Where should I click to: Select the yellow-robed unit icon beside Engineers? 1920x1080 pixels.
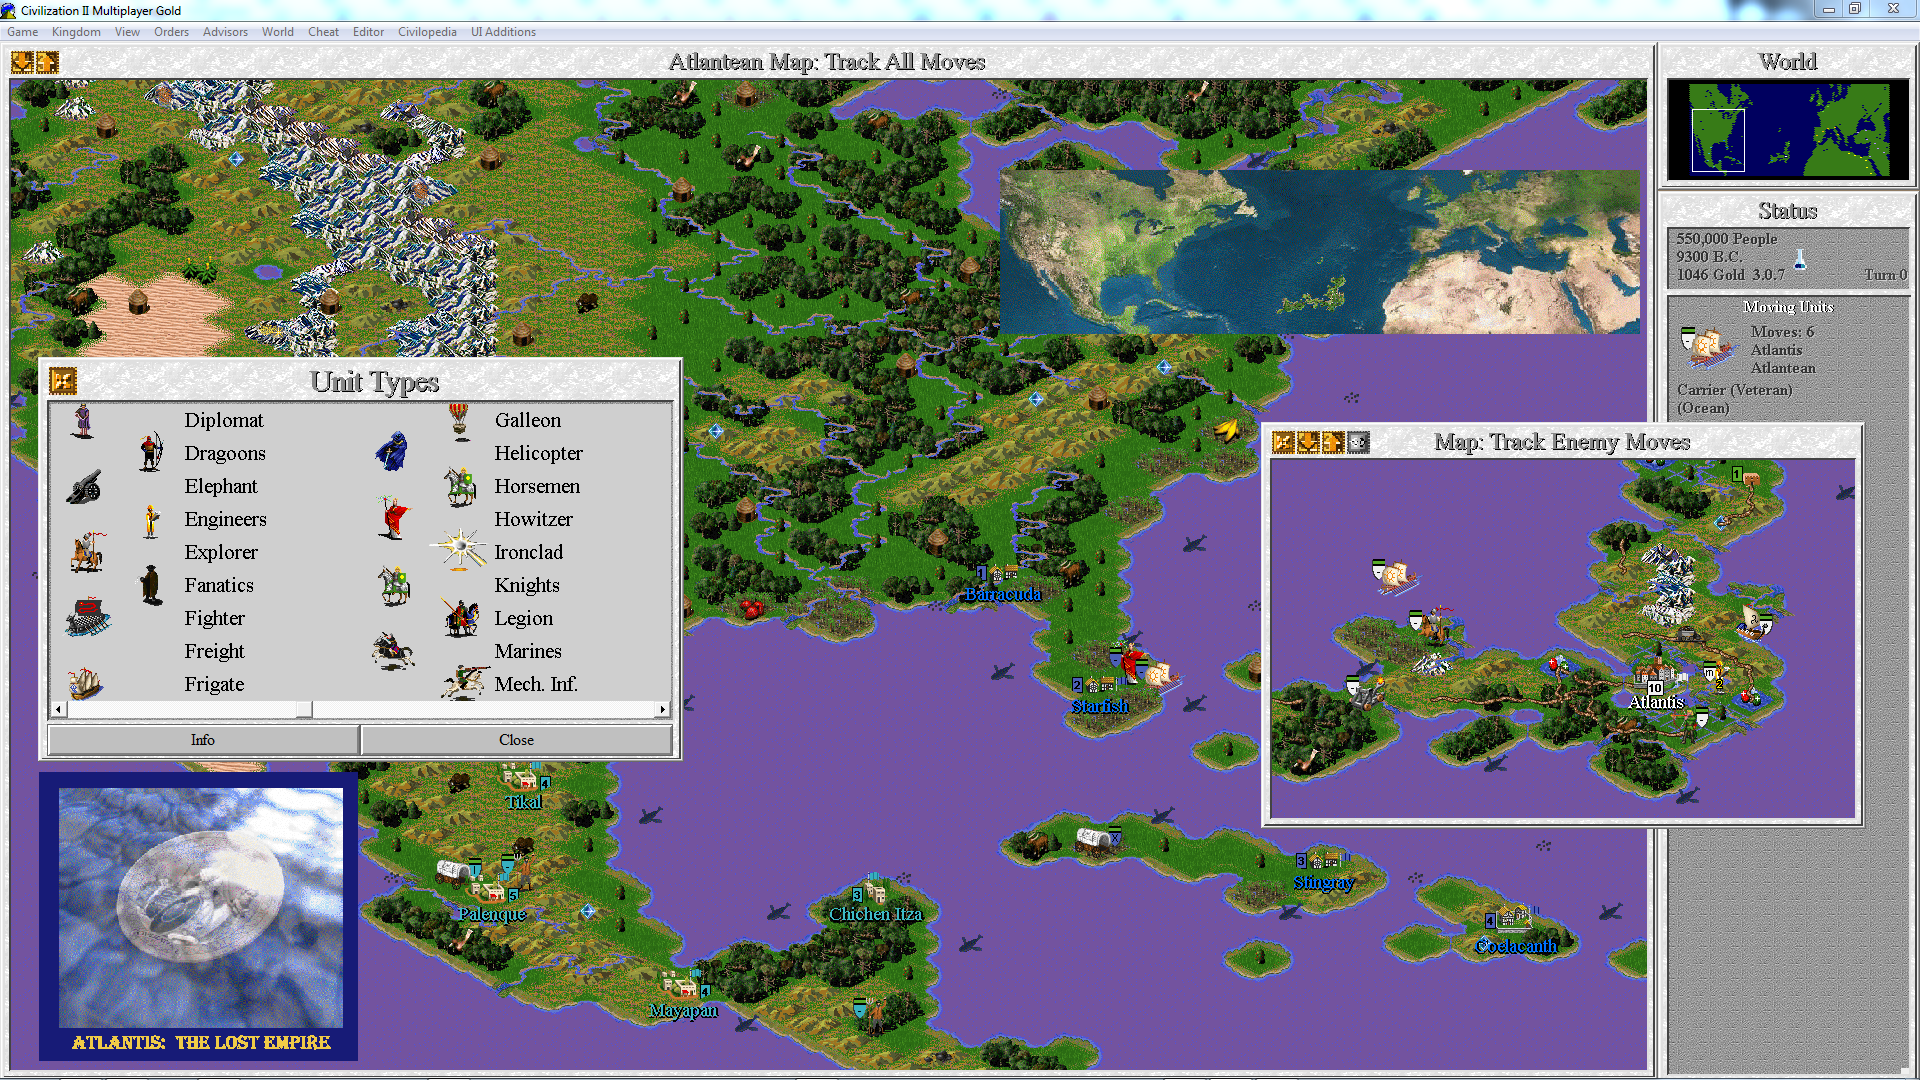click(151, 520)
